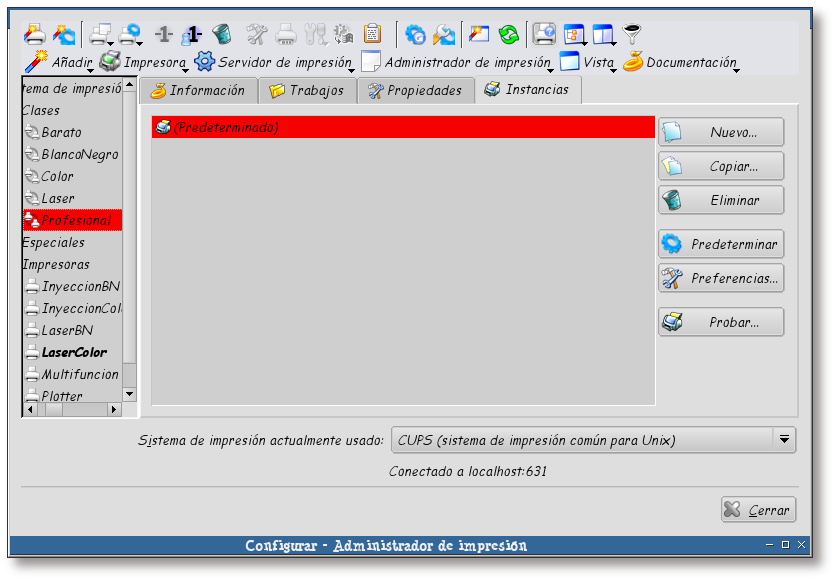Image resolution: width=836 pixels, height=581 pixels.
Task: Click the Copiar button
Action: (720, 166)
